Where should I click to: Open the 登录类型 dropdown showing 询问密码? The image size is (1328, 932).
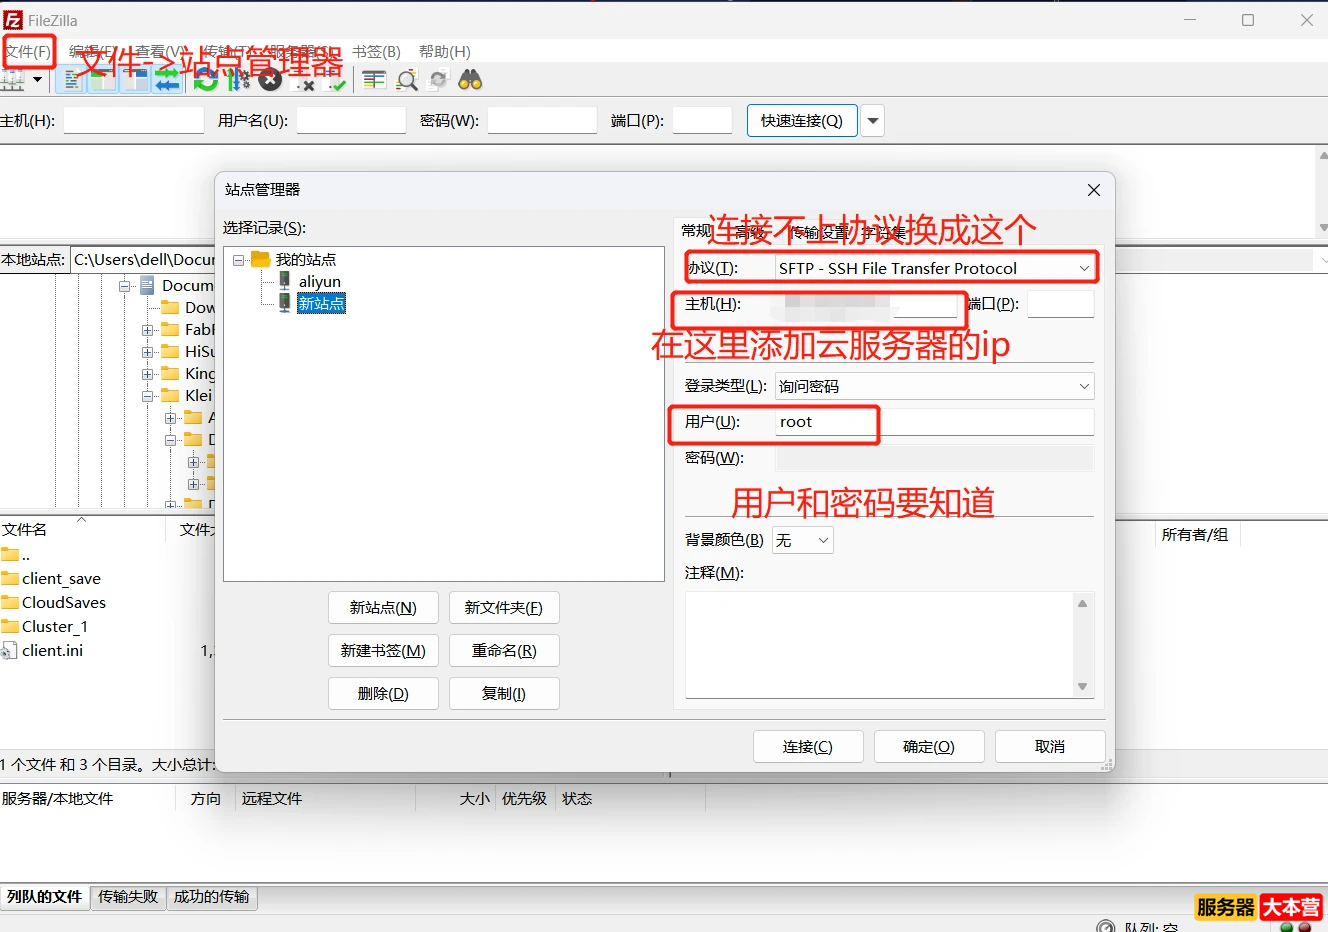pos(934,386)
